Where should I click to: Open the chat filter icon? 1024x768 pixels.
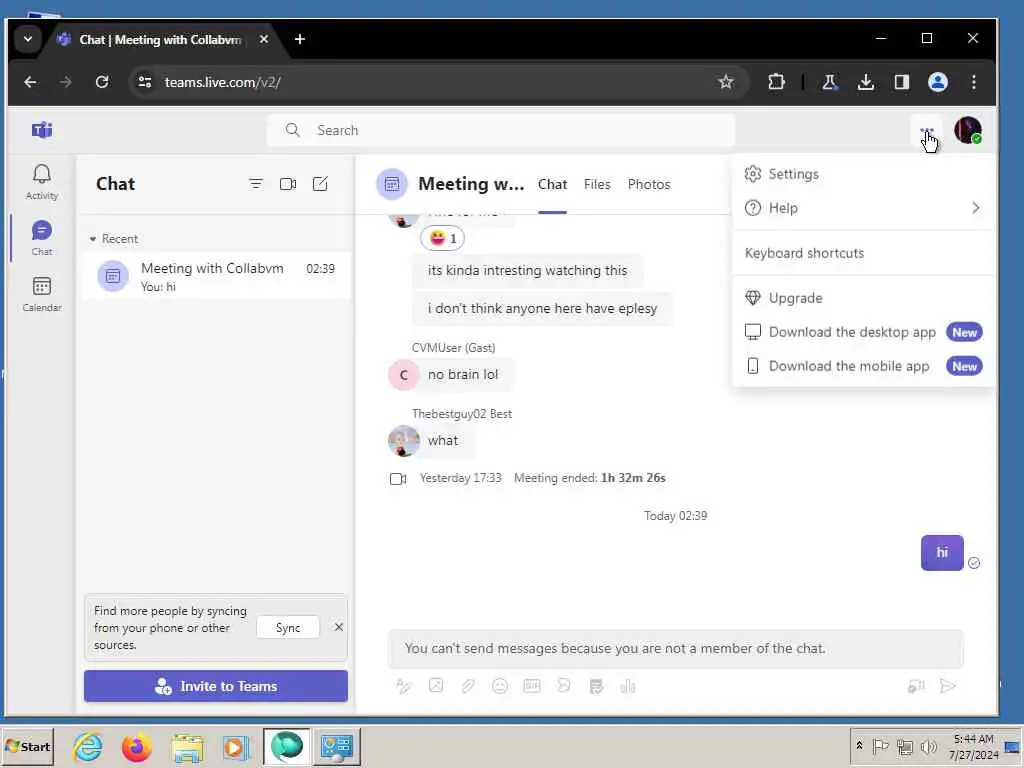click(256, 184)
